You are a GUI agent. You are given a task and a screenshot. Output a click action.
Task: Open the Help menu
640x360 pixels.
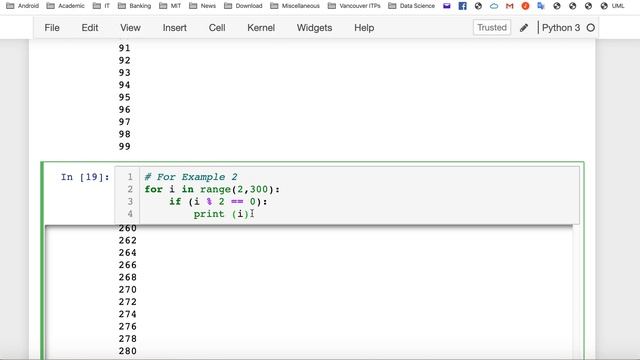(364, 28)
